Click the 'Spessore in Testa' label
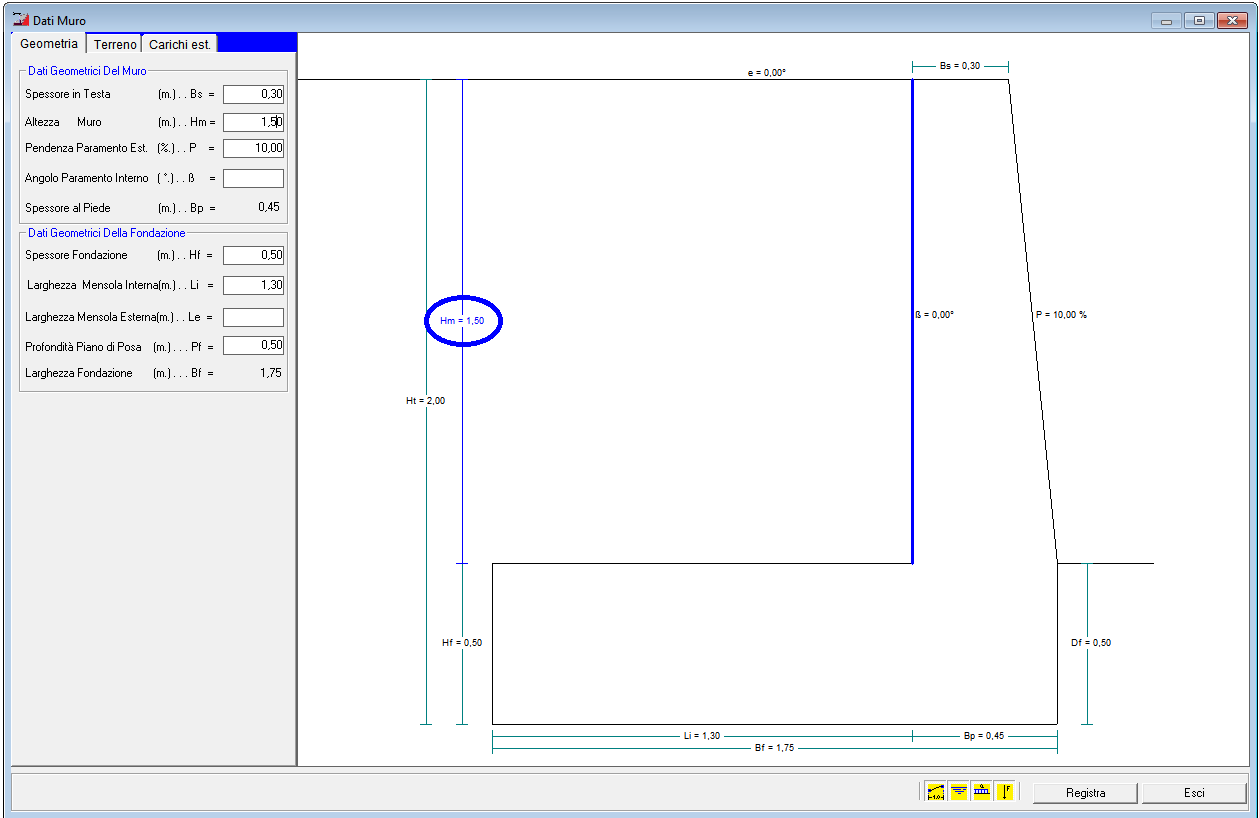The width and height of the screenshot is (1259, 818). click(68, 94)
